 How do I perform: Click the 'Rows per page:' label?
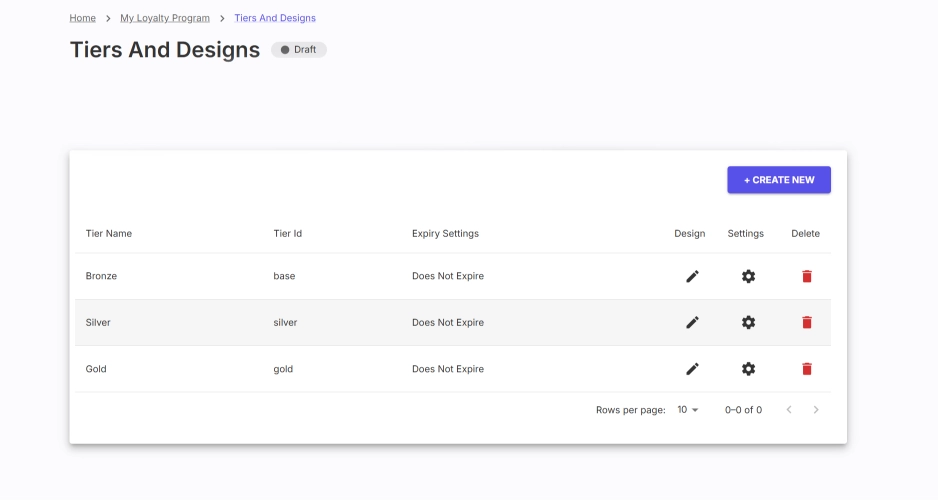(631, 410)
